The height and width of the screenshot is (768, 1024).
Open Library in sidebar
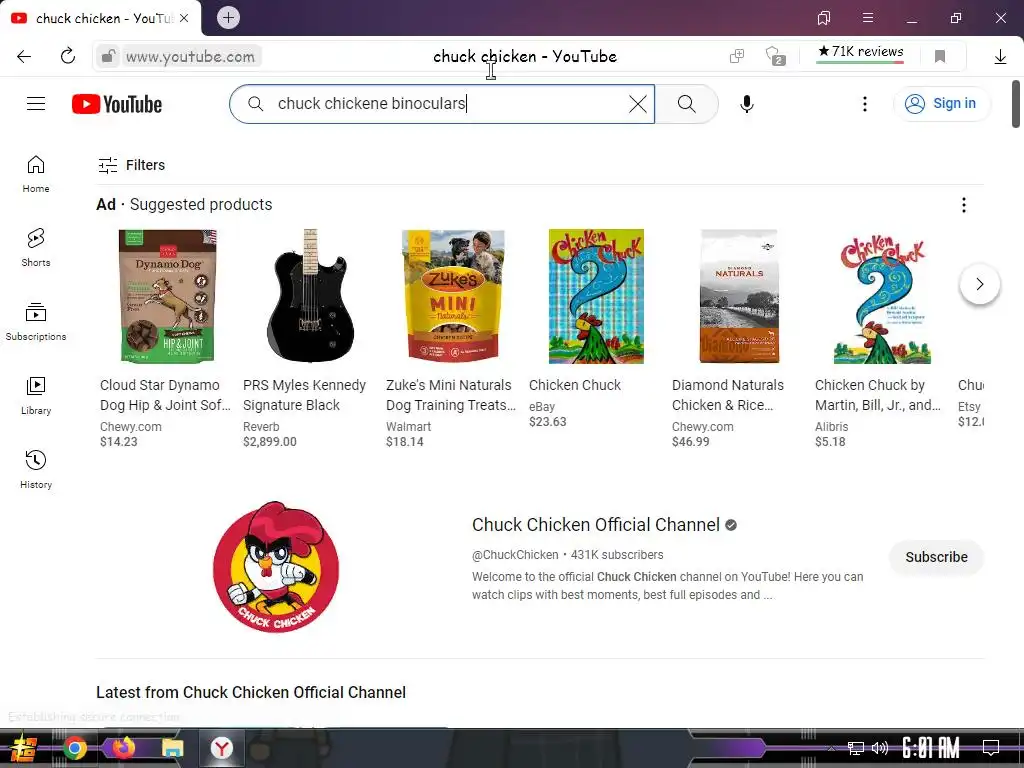[36, 396]
